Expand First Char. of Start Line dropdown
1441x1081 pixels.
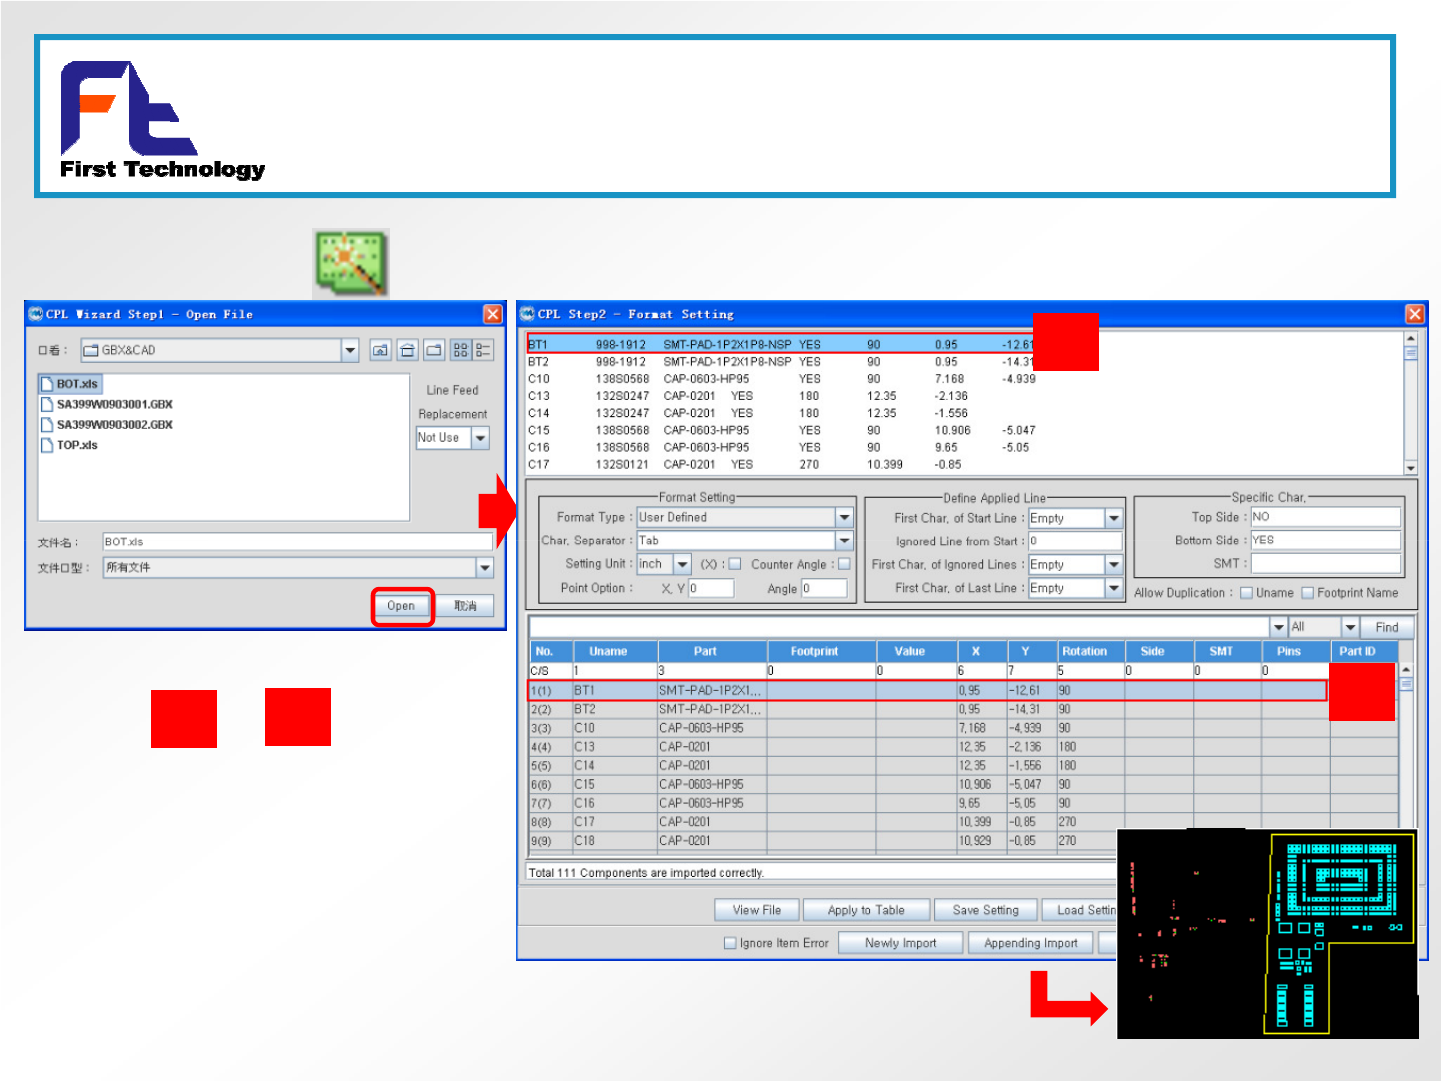(1114, 518)
